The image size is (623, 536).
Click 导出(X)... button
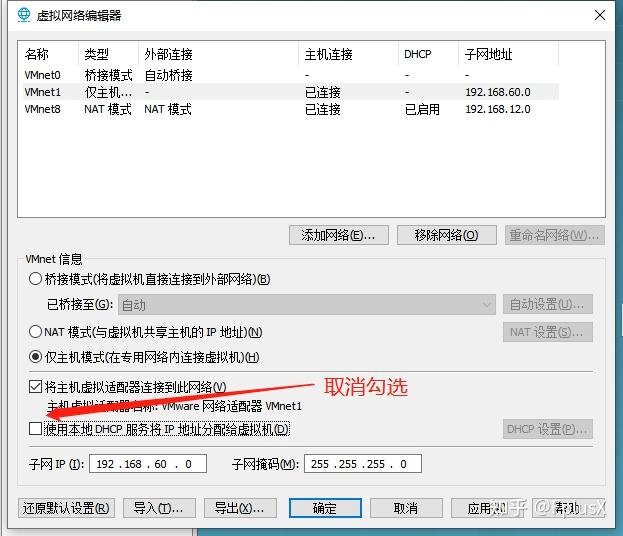tap(240, 508)
